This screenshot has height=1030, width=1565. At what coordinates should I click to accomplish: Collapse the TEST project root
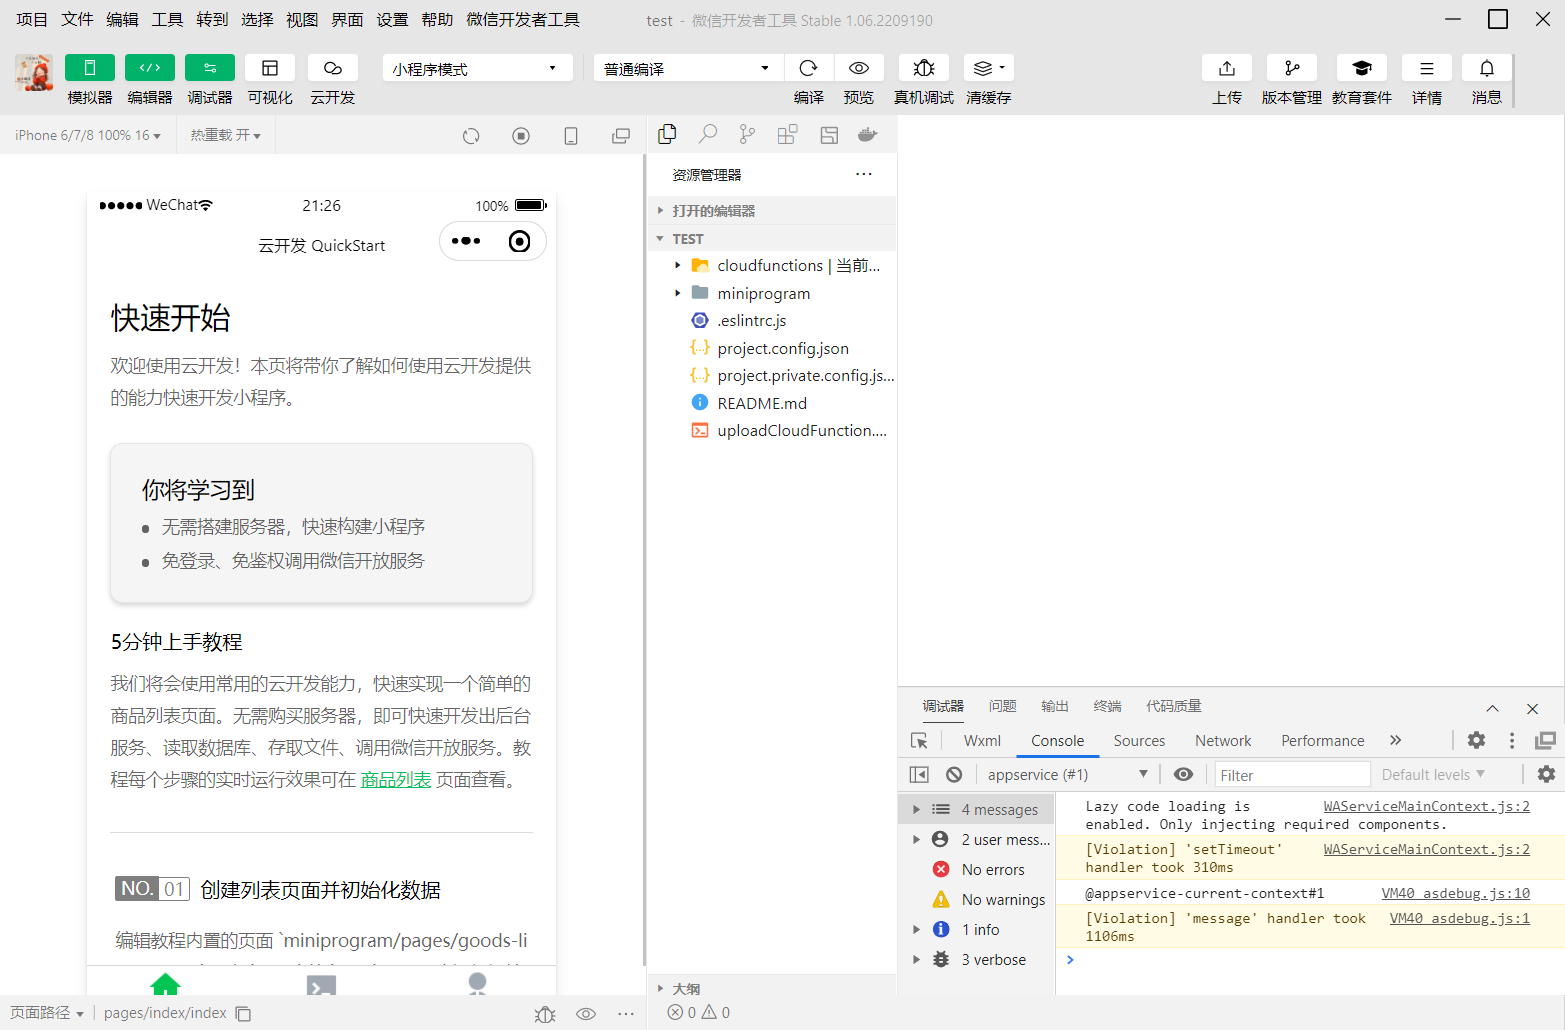tap(772, 239)
